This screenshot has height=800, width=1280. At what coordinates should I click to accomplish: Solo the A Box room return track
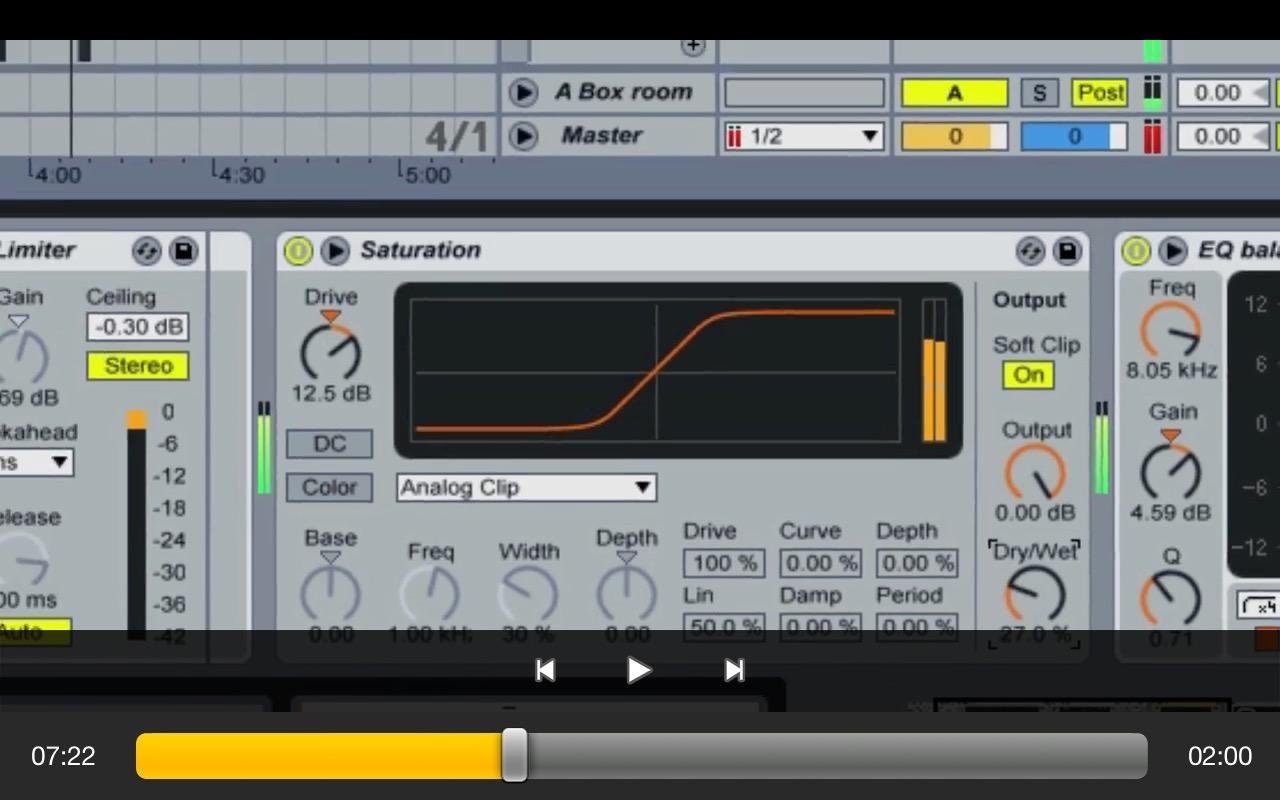pos(1040,93)
